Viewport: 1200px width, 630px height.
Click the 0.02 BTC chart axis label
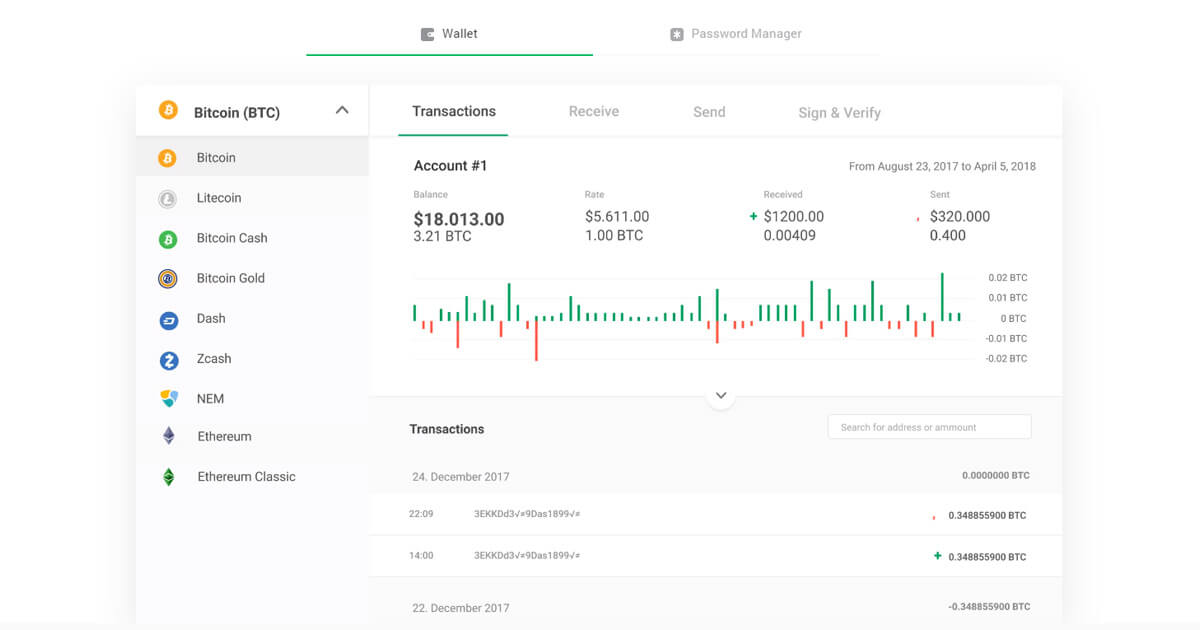[1007, 278]
